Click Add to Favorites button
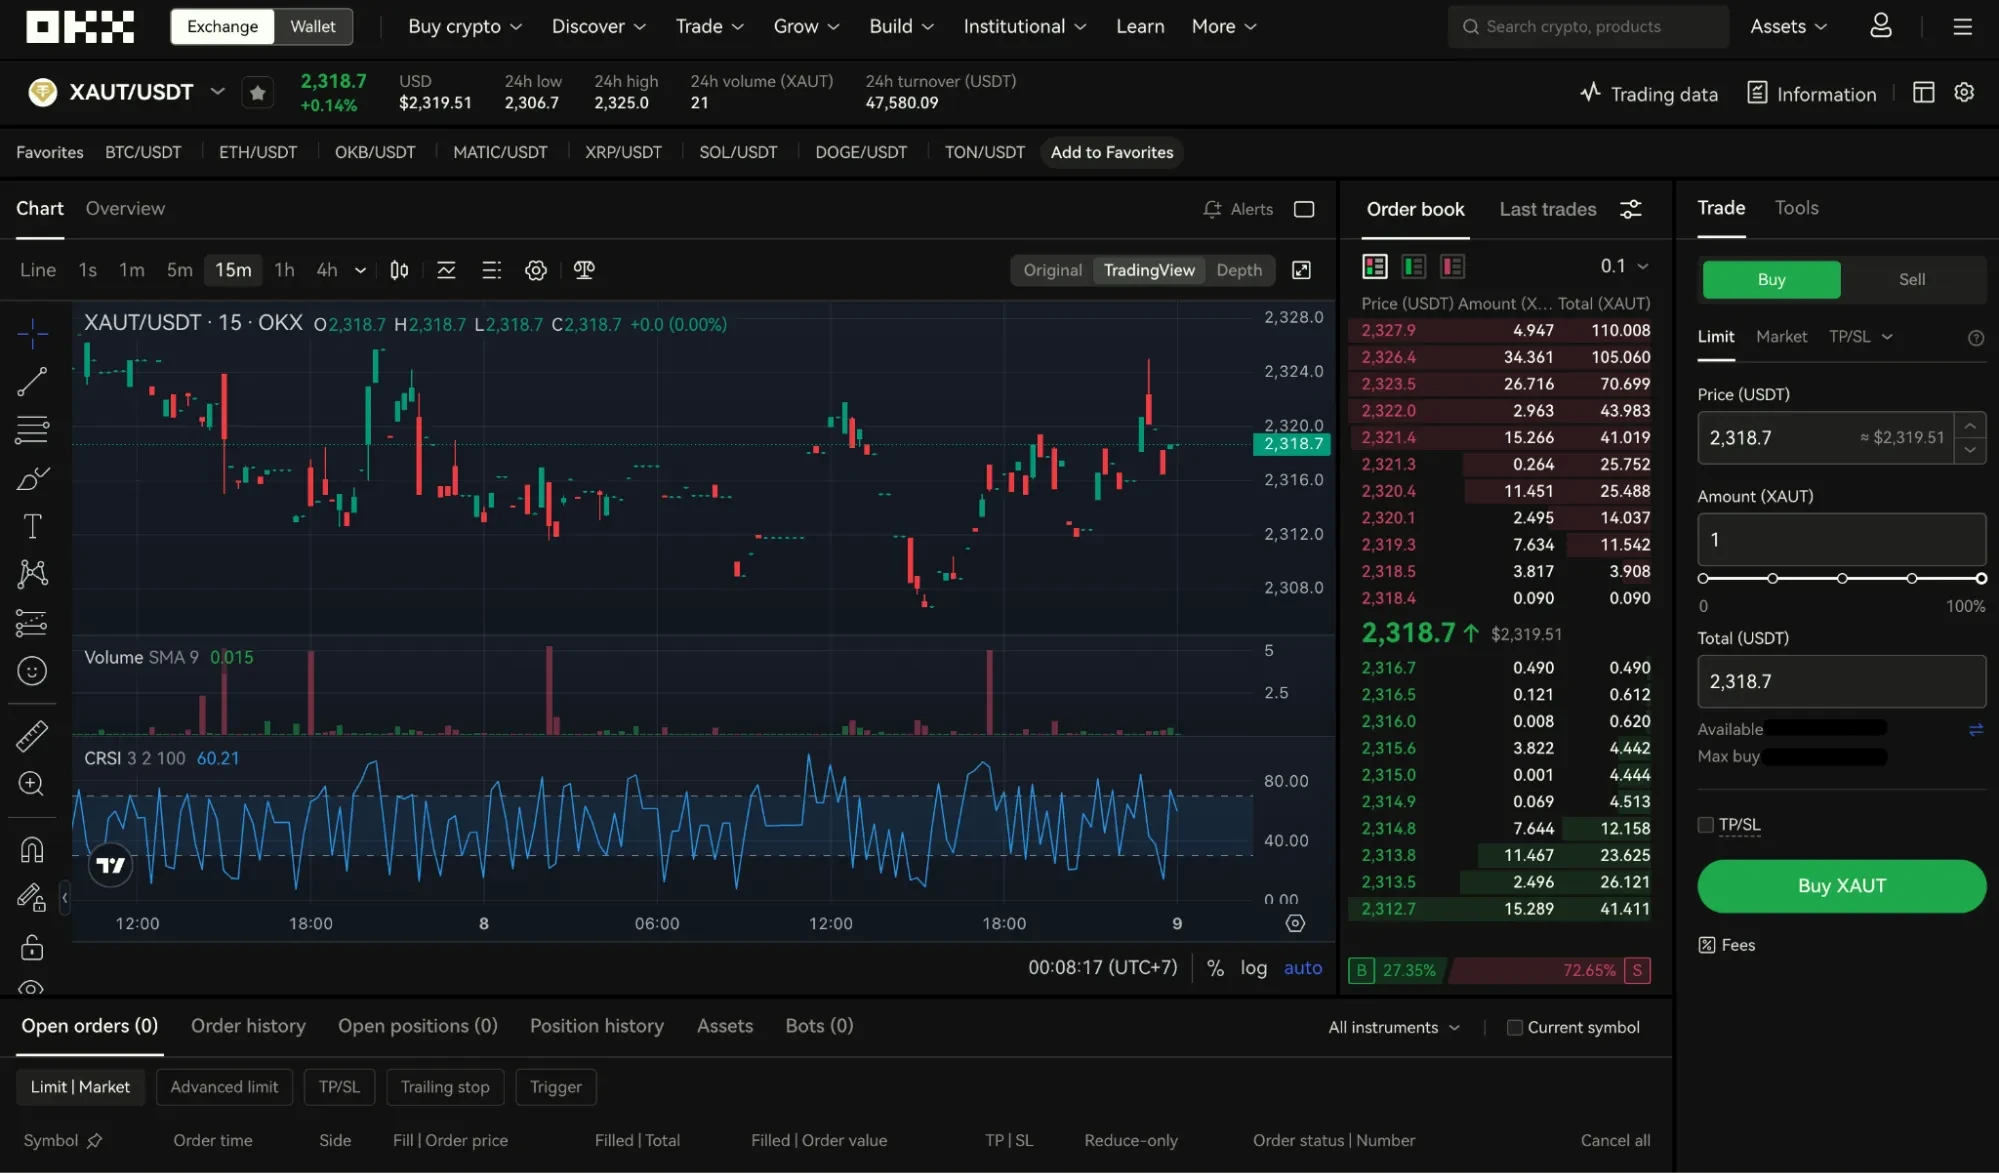The image size is (1999, 1174). click(1111, 152)
